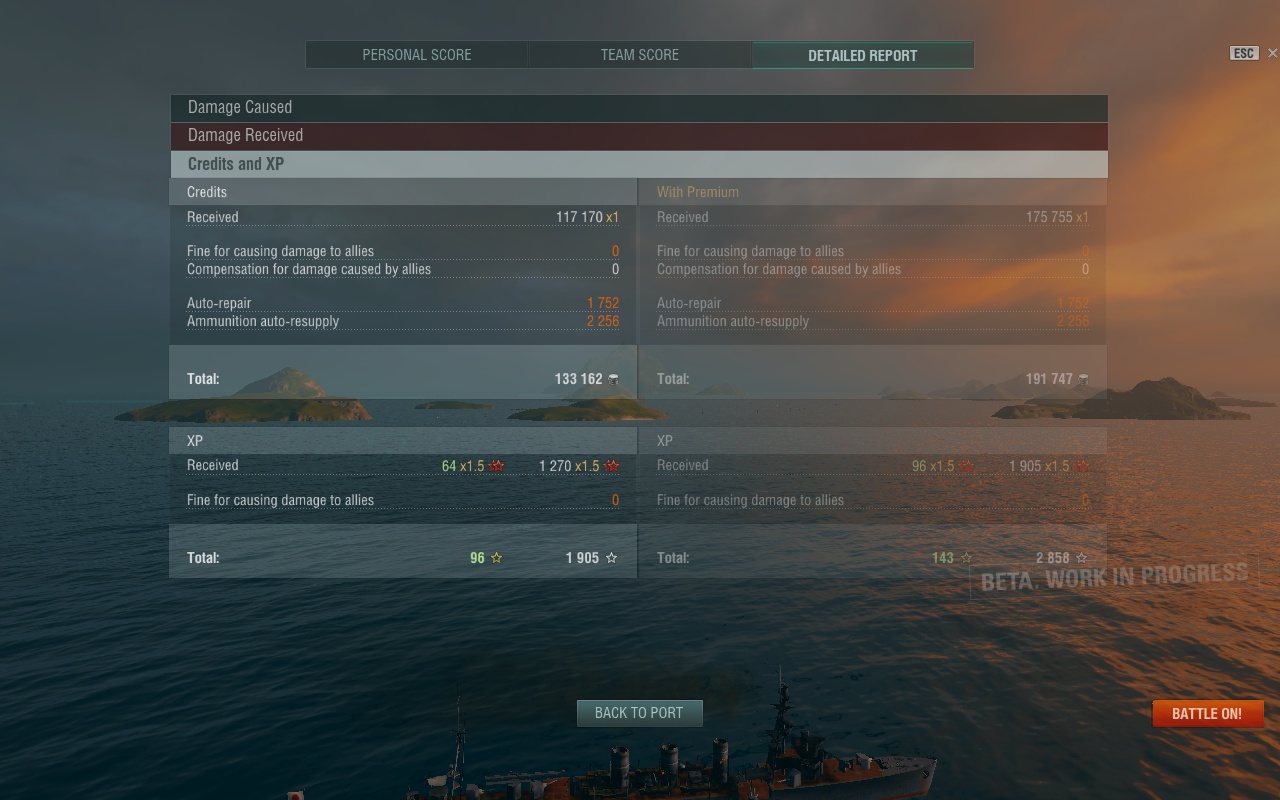Click red star icon next to 1 270 x1.5
Viewport: 1280px width, 800px height.
612,466
